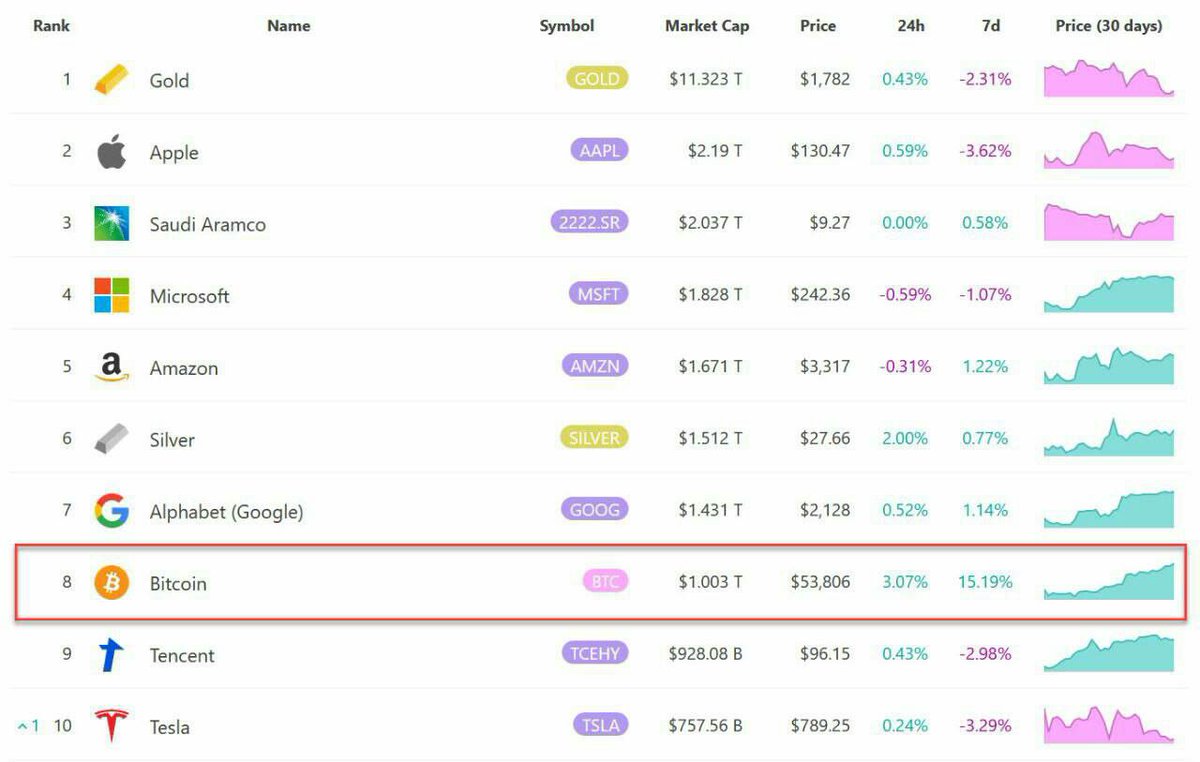
Task: Open the Microsoft company link
Action: pos(189,296)
